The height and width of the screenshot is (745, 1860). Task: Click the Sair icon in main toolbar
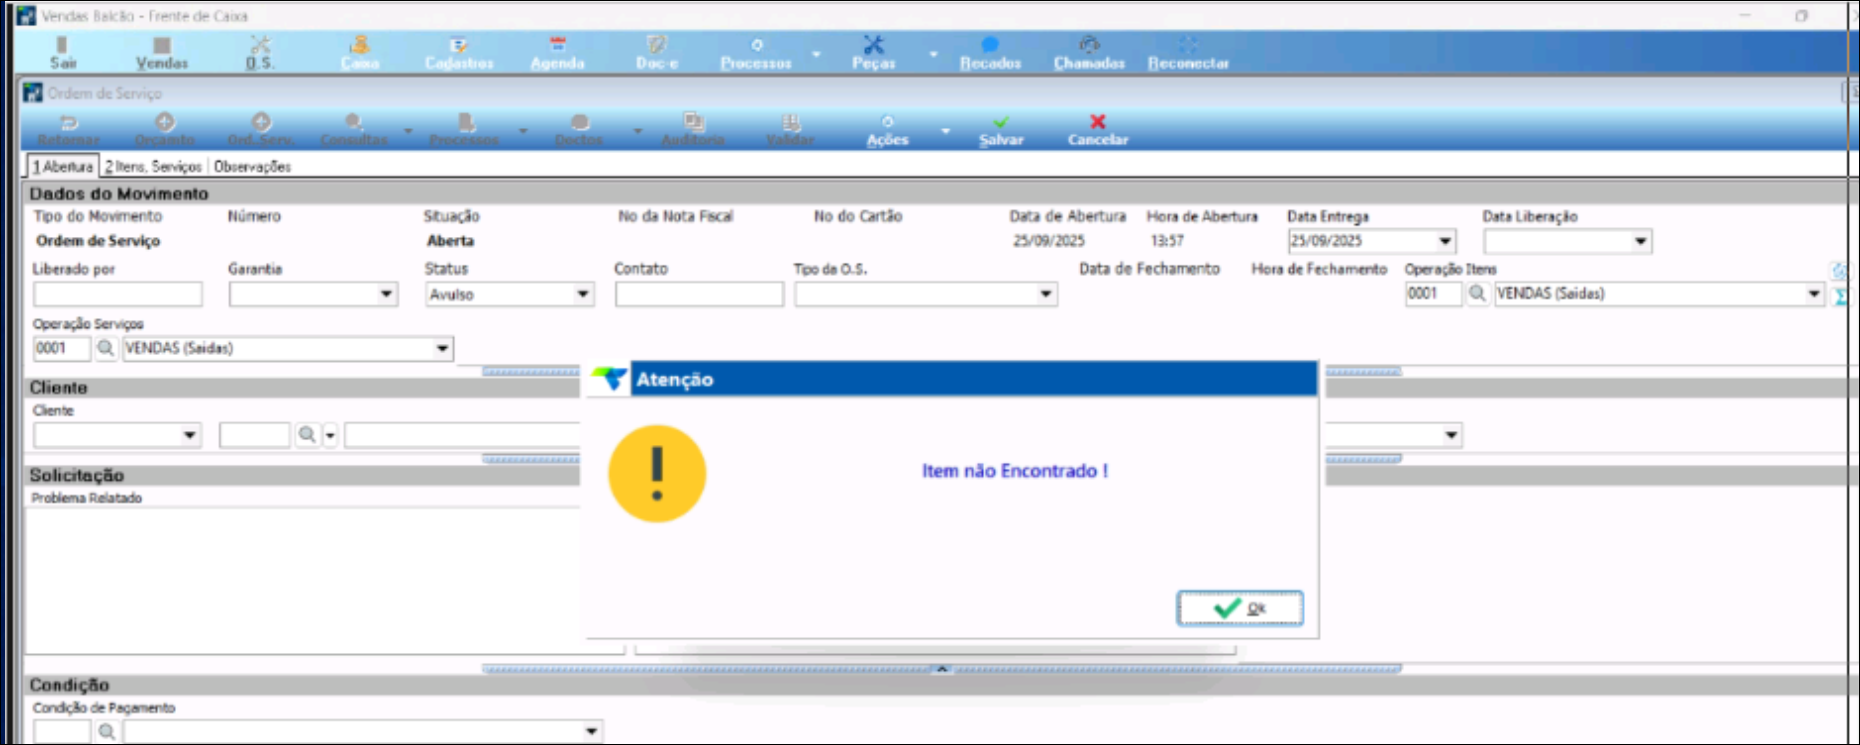pos(62,46)
